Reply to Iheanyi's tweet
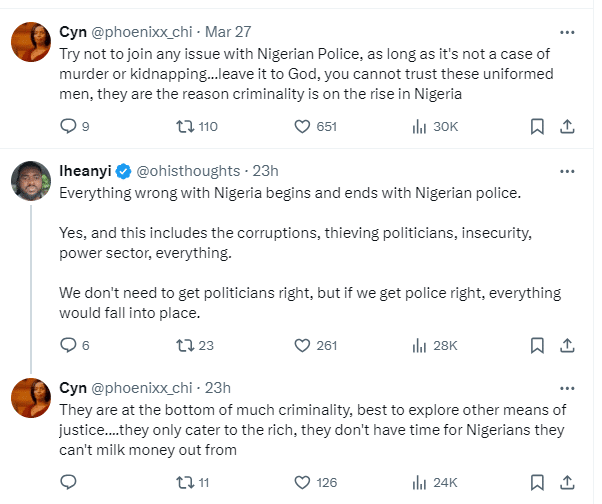 coord(69,345)
